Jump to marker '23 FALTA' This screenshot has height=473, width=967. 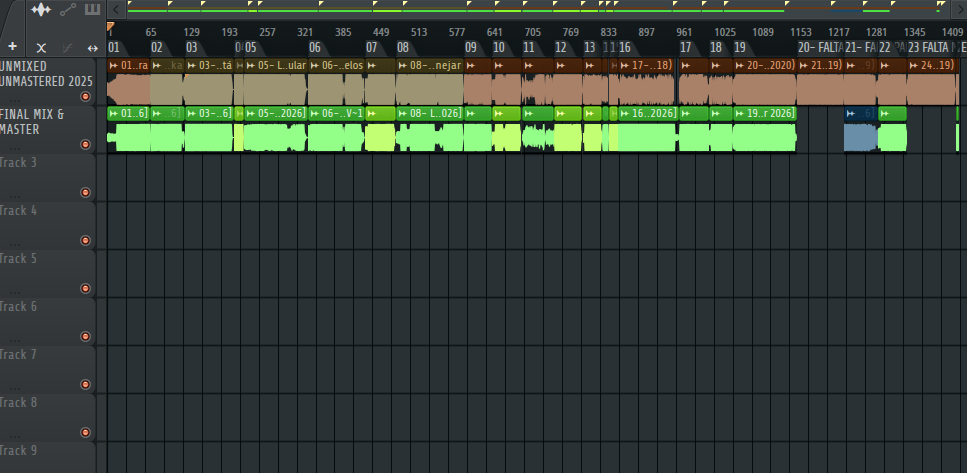929,47
